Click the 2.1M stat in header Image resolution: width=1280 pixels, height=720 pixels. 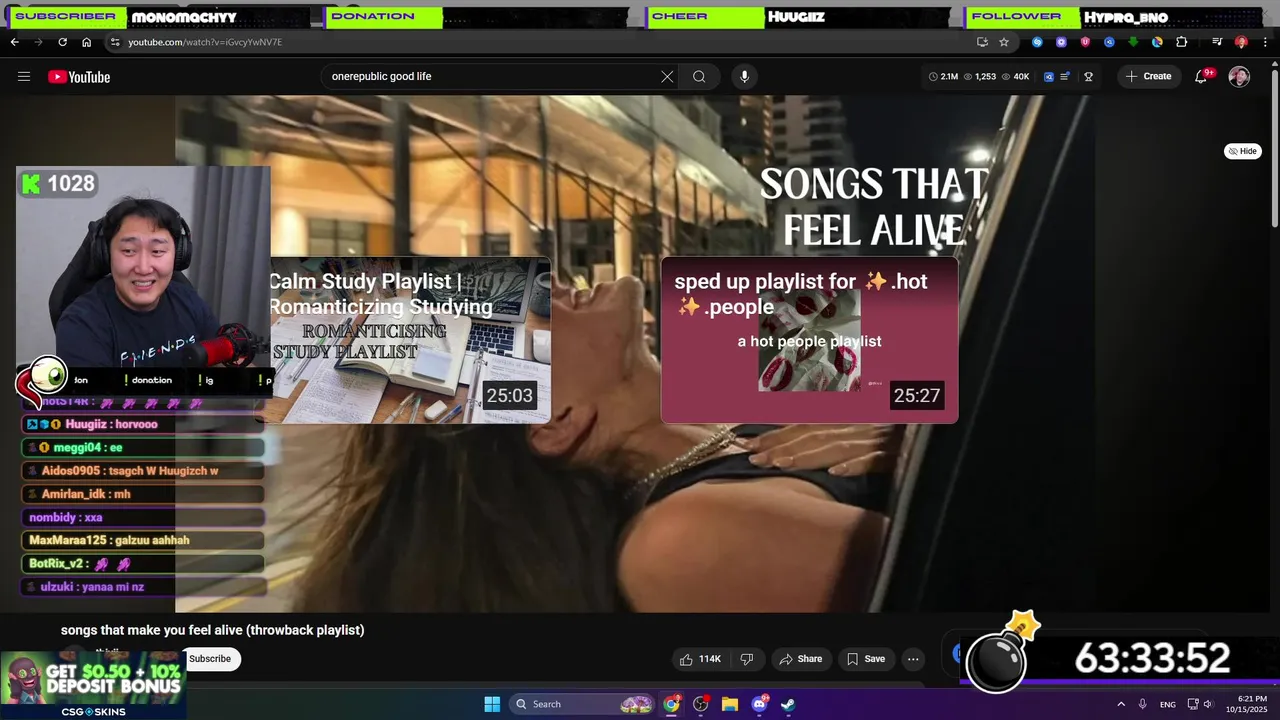(x=943, y=77)
